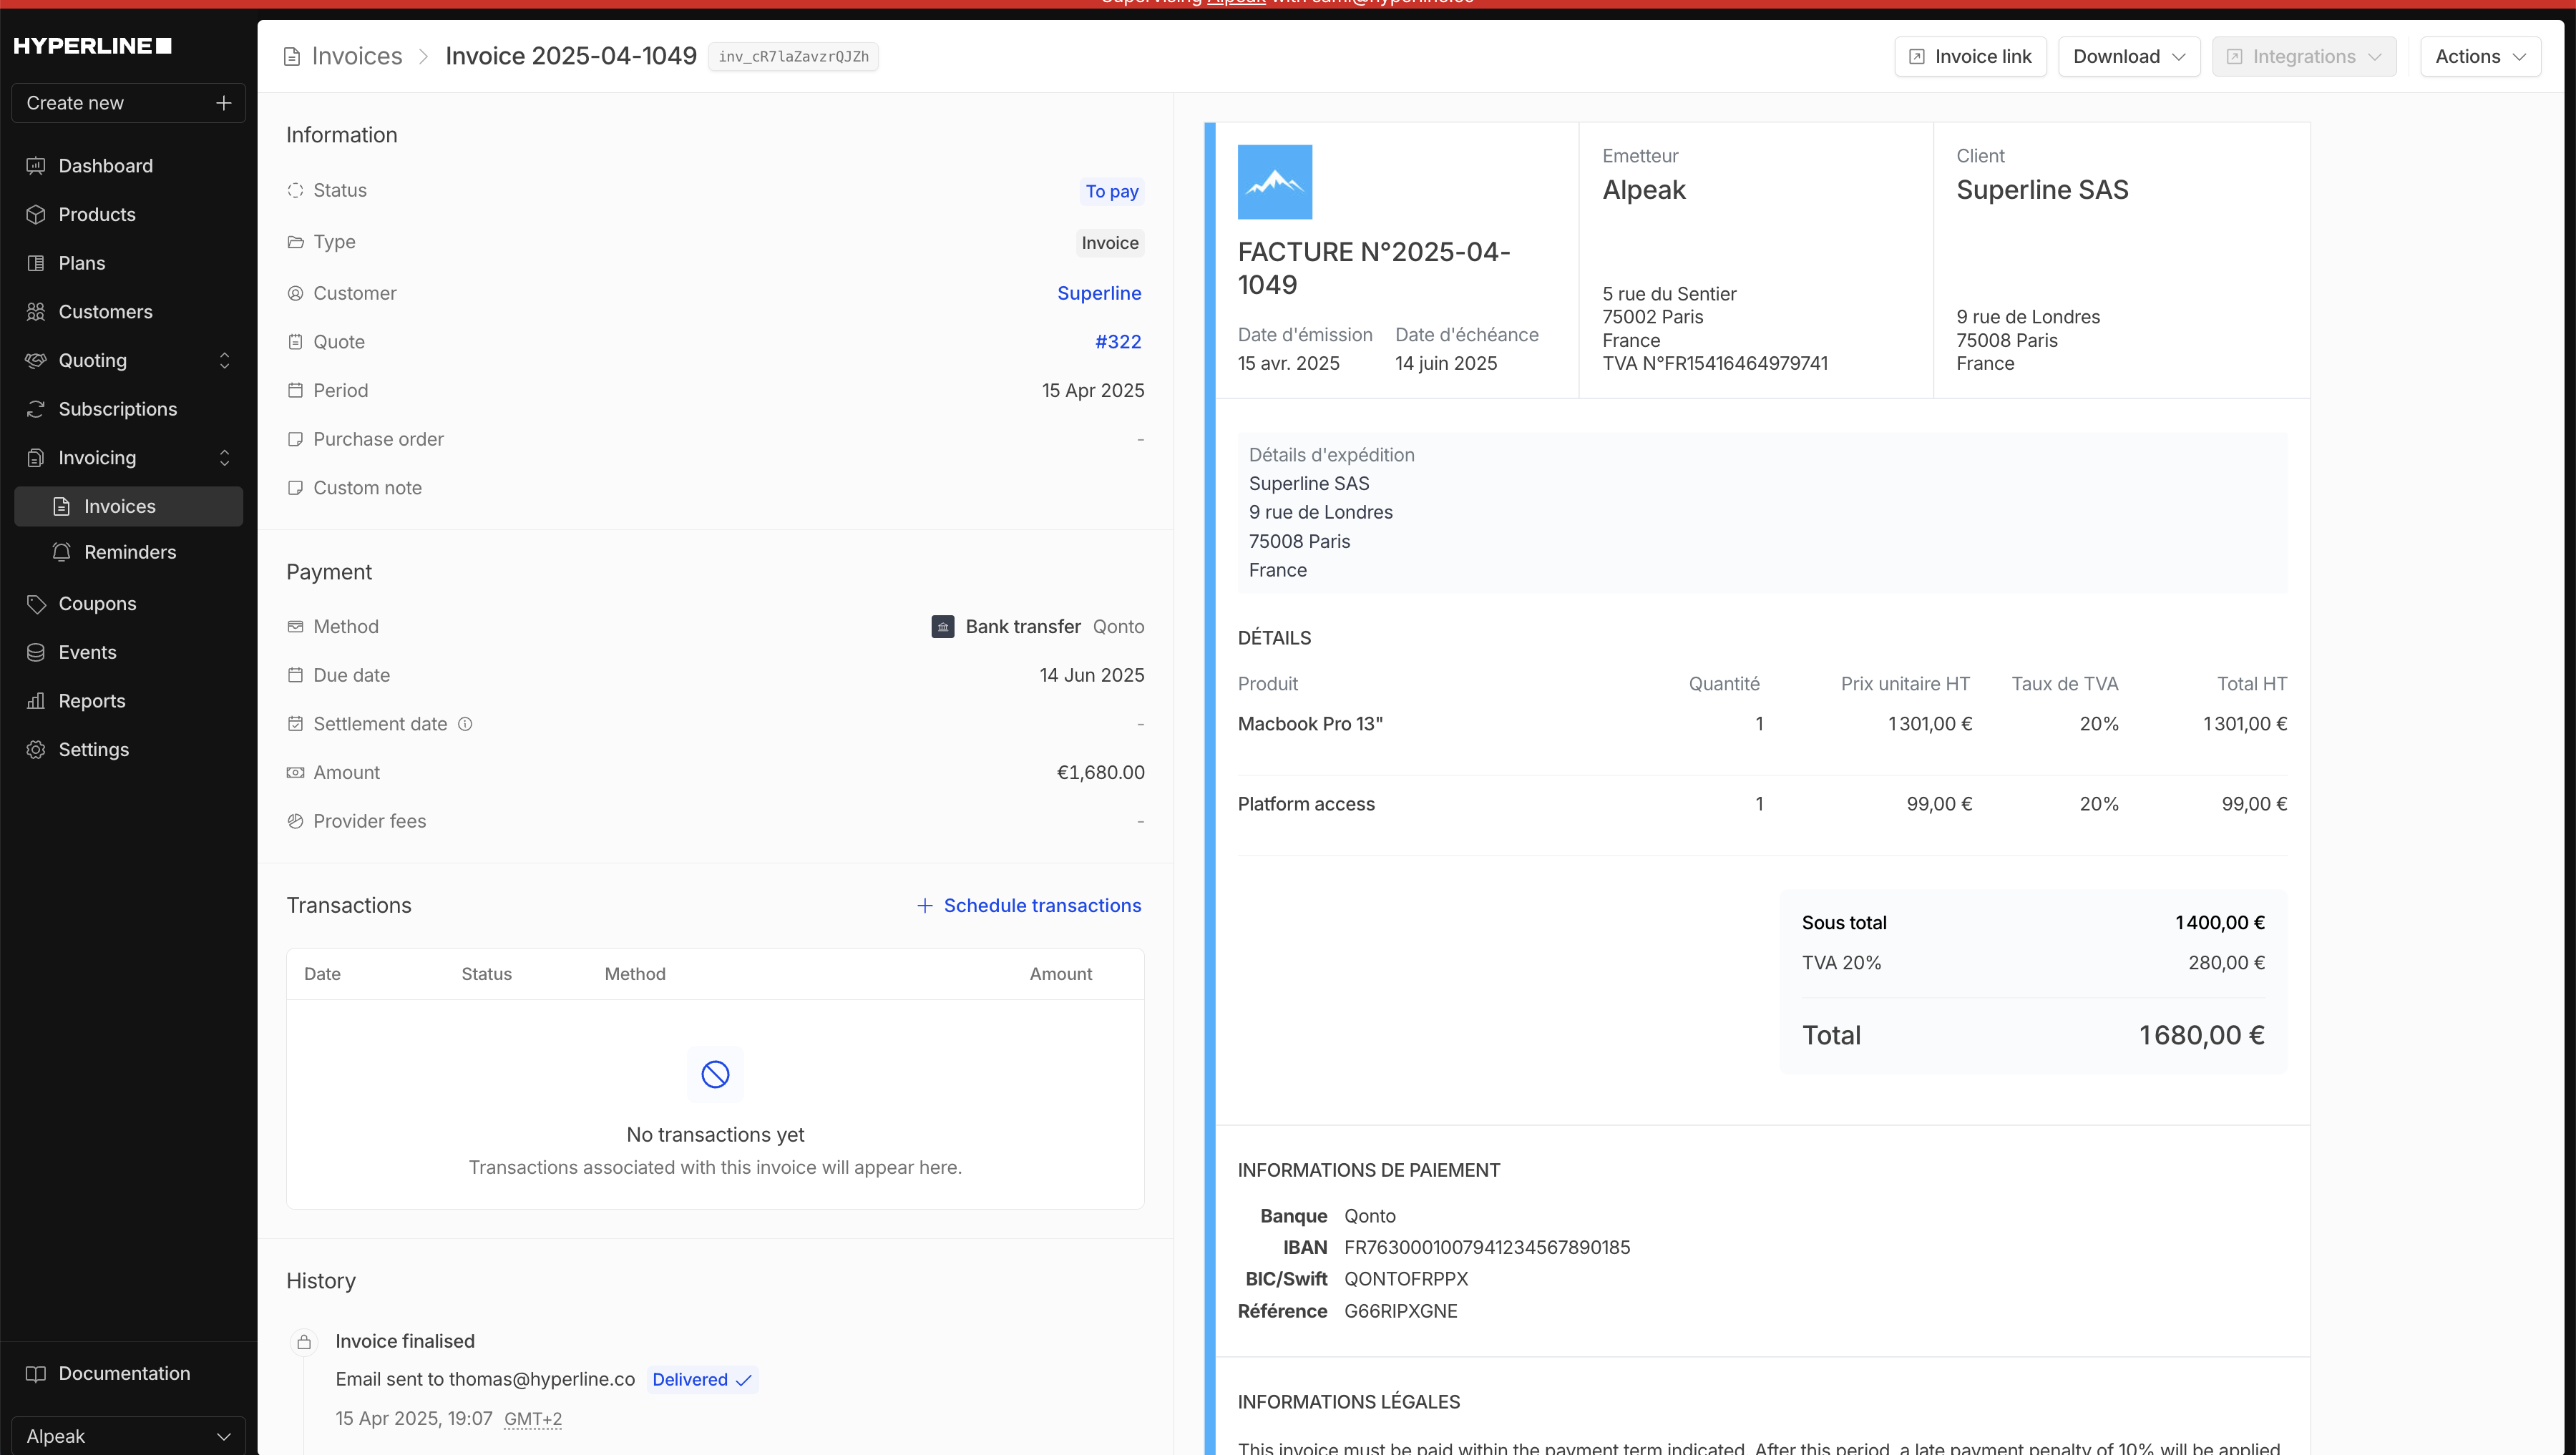This screenshot has height=1455, width=2576.
Task: Click the Invoicing document icon
Action: (36, 458)
